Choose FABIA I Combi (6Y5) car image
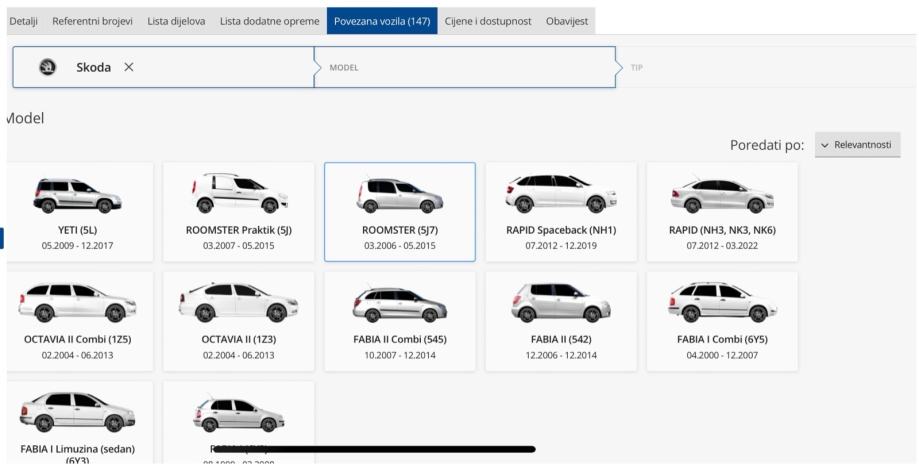Viewport: 919px width, 464px height. [x=722, y=302]
